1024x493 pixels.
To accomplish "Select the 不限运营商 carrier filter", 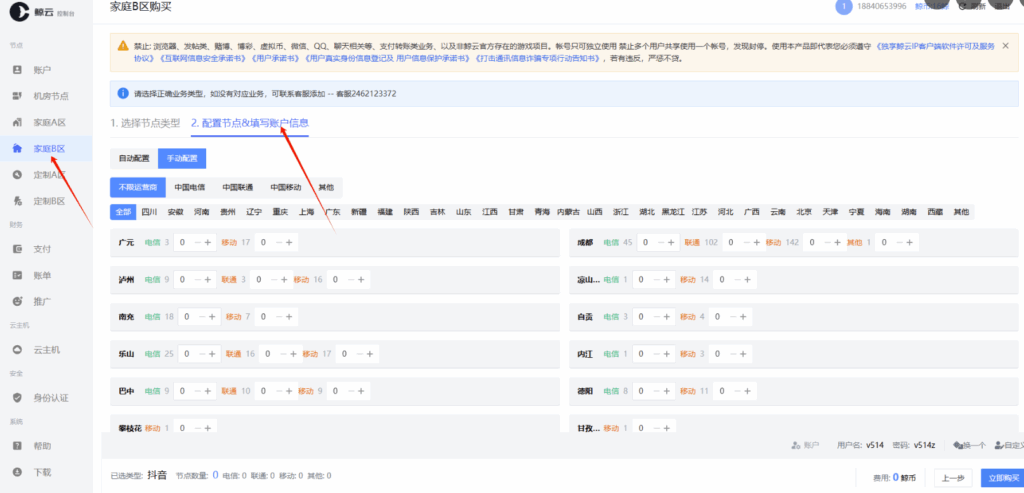I will (138, 187).
